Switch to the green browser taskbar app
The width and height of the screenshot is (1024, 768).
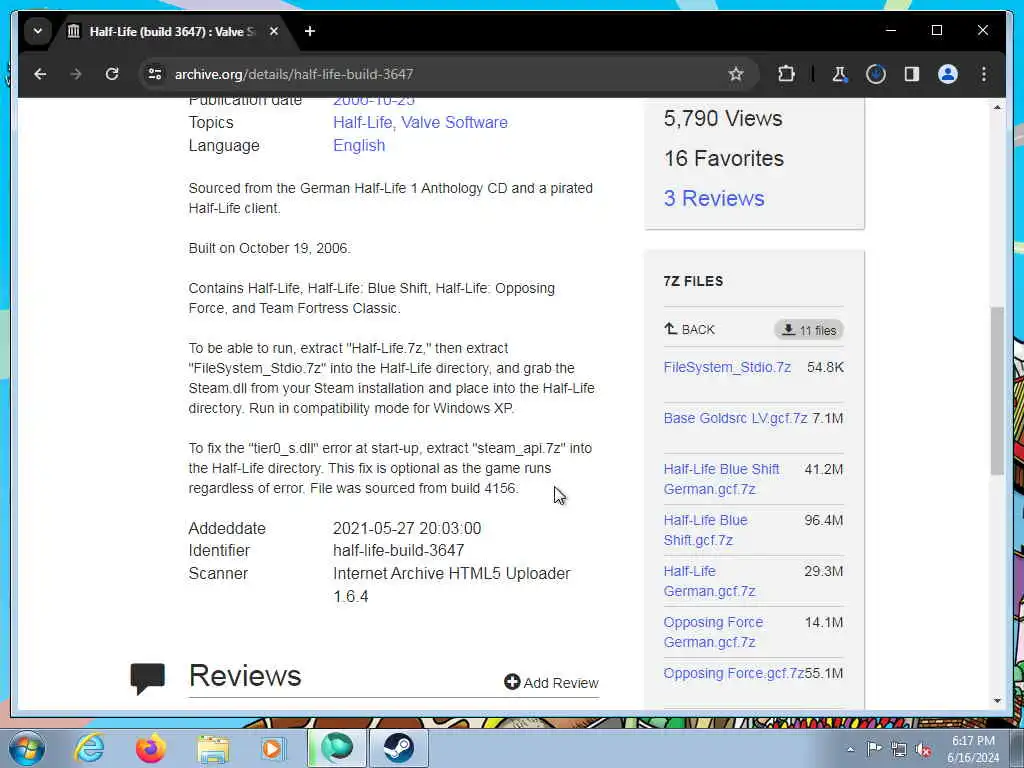point(336,748)
